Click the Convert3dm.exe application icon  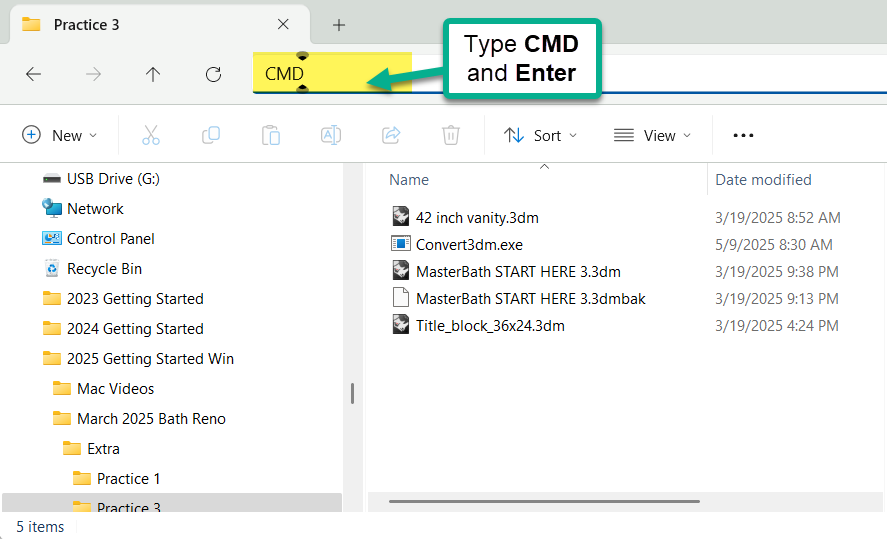tap(401, 244)
